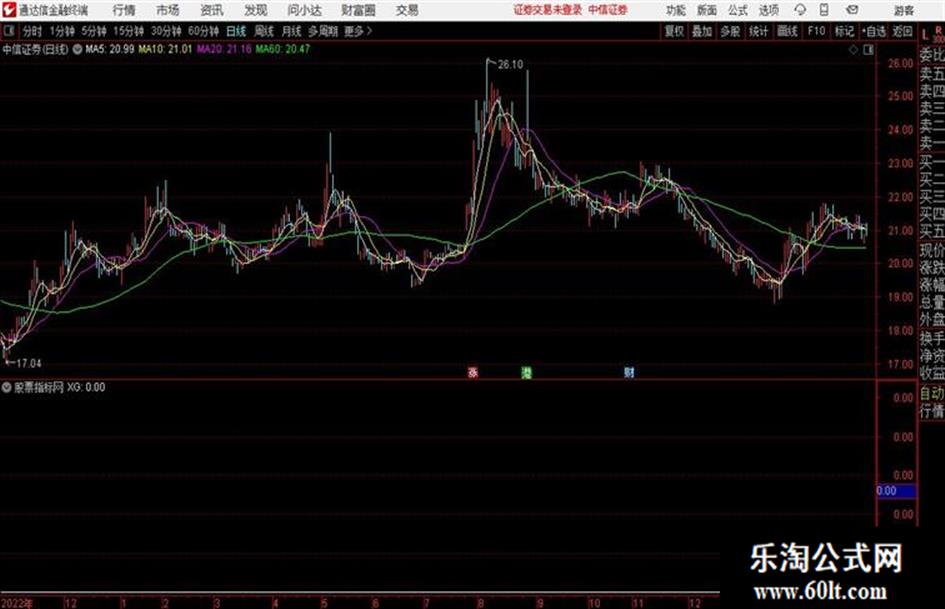Click the blue 财 event marker

(x=629, y=372)
